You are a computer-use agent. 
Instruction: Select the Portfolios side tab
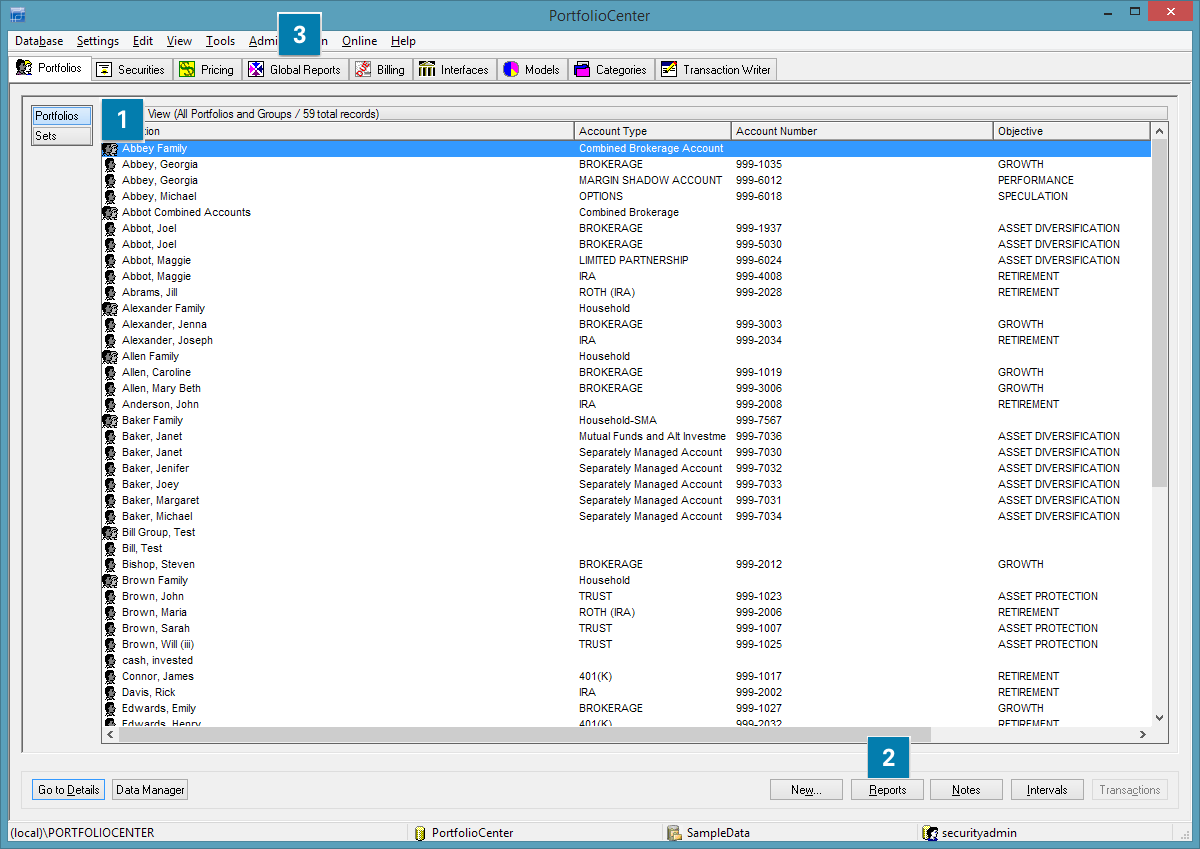[x=62, y=116]
